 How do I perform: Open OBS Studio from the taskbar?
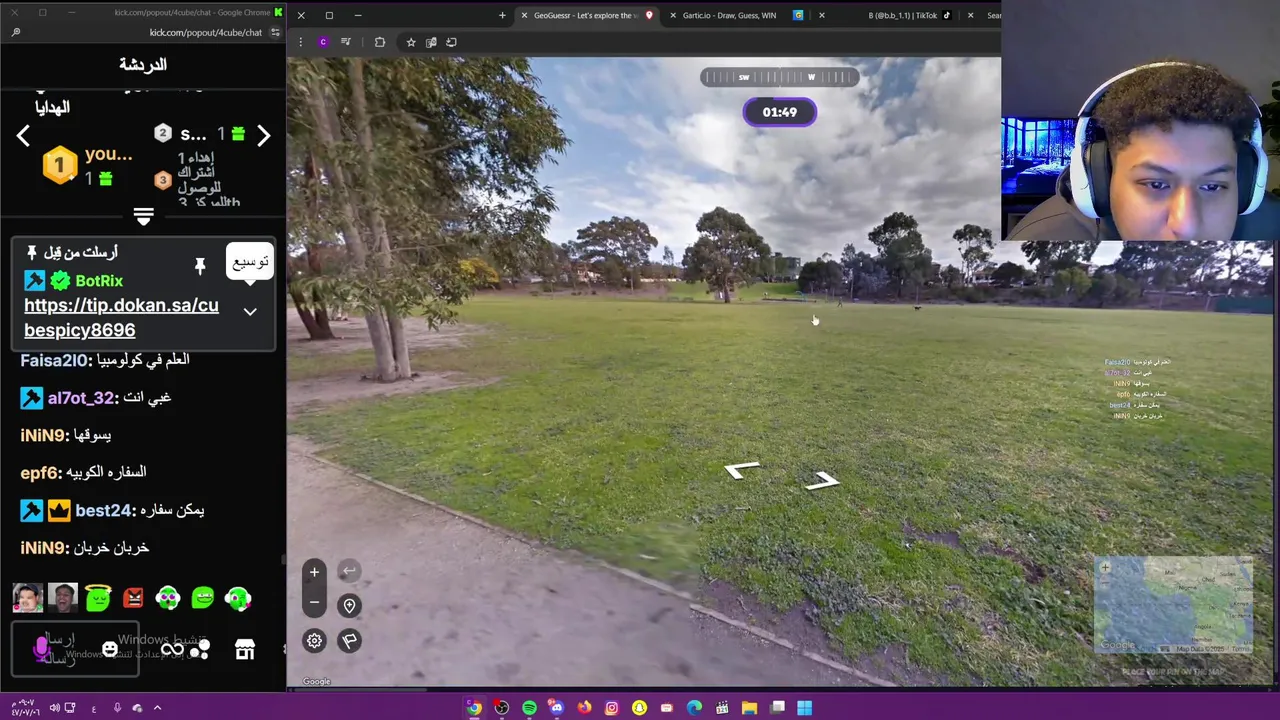501,708
